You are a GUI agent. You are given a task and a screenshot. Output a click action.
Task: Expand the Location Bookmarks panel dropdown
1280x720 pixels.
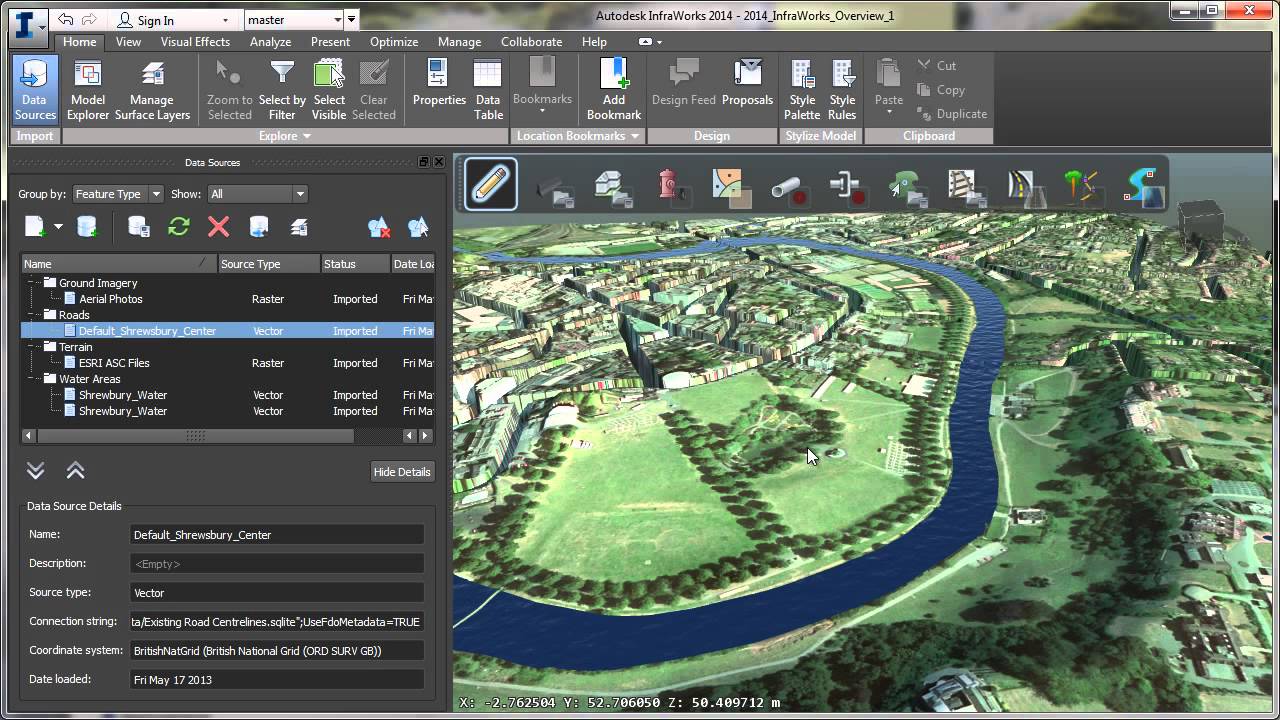[634, 136]
